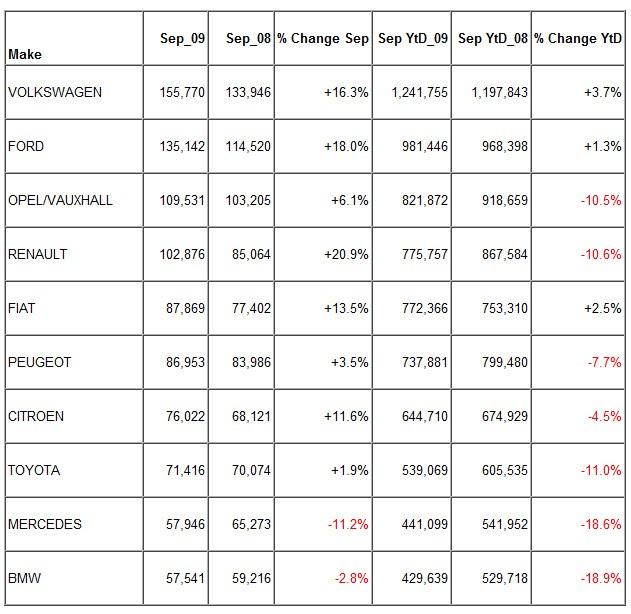Screen dimensions: 631x614
Task: Click the PEUGEOT row label
Action: tap(39, 362)
